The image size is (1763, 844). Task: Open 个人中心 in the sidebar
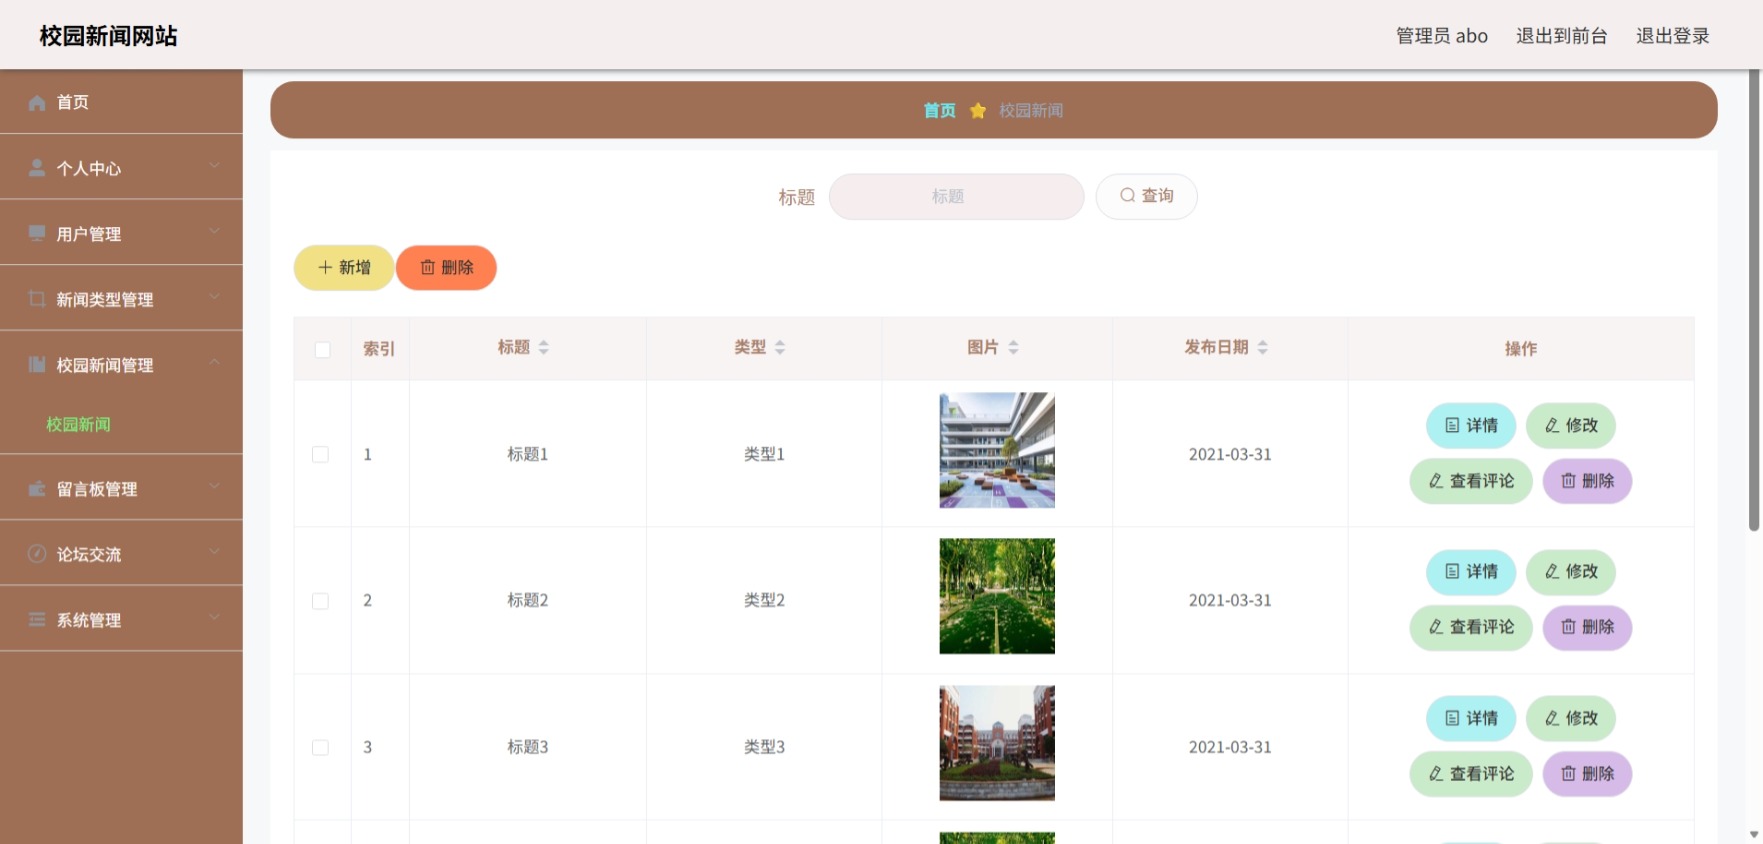point(121,167)
